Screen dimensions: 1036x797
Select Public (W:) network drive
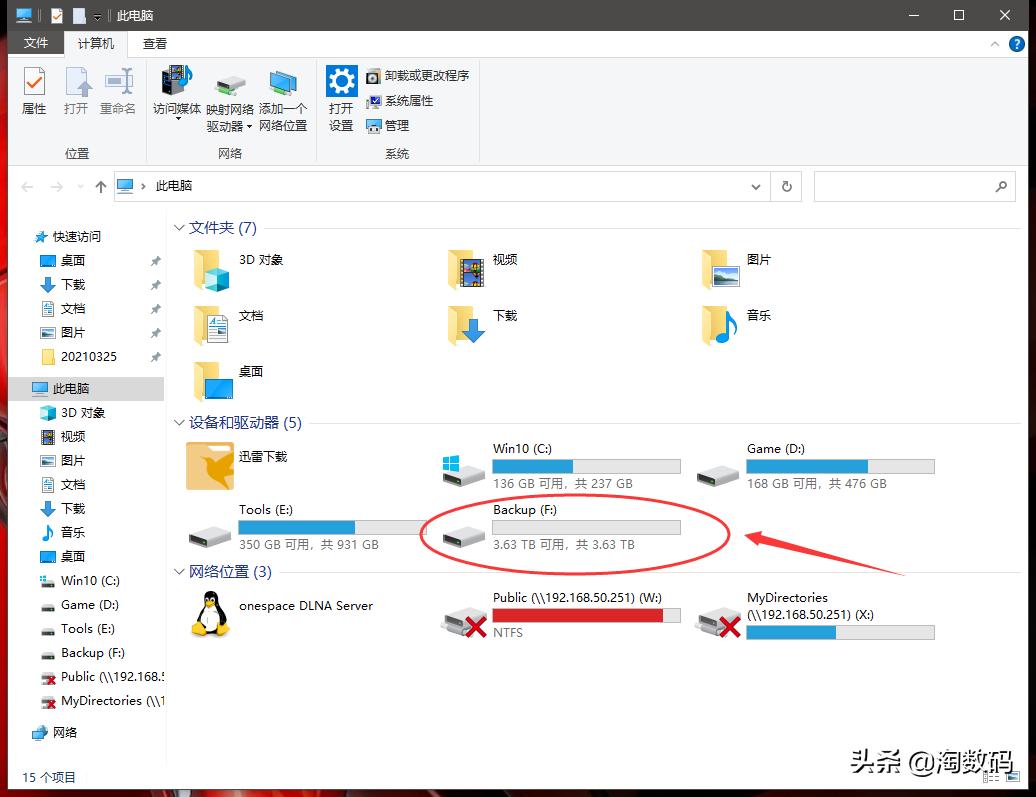coord(561,615)
